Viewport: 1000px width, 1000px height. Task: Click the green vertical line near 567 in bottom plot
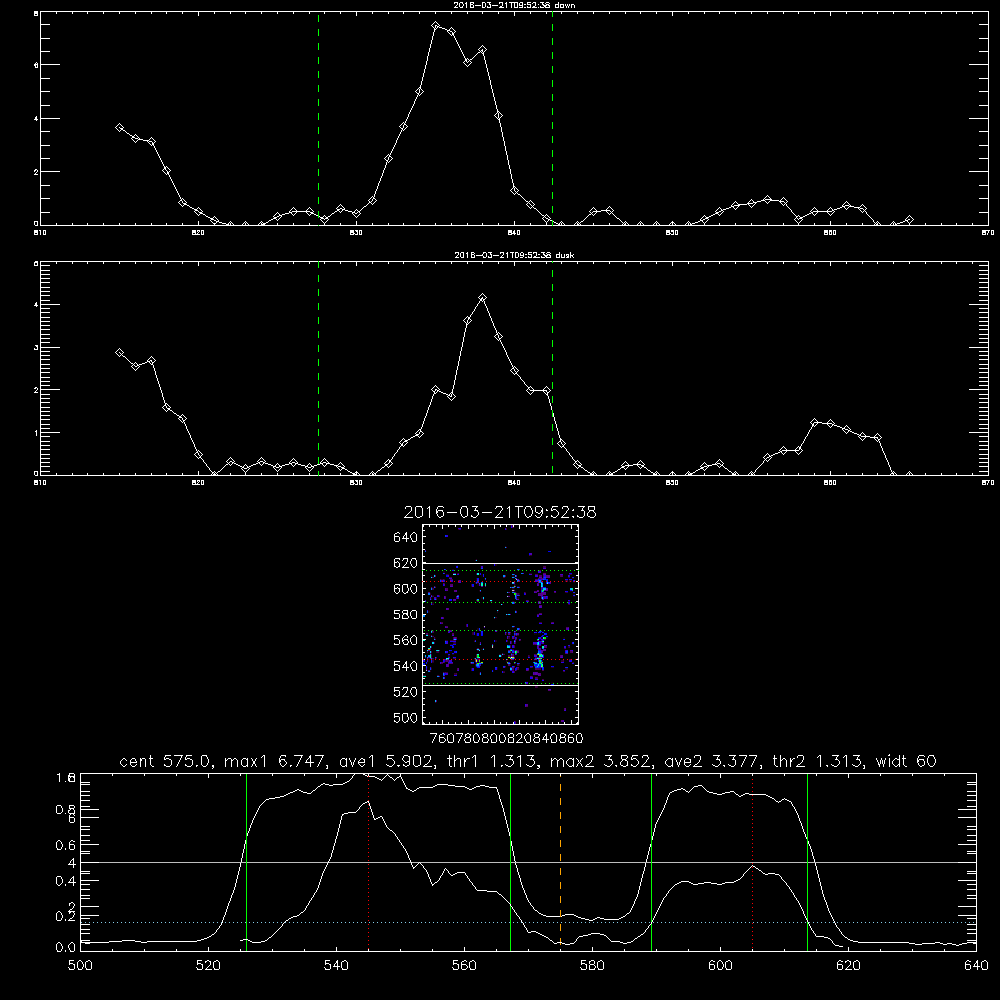pyautogui.click(x=510, y=861)
